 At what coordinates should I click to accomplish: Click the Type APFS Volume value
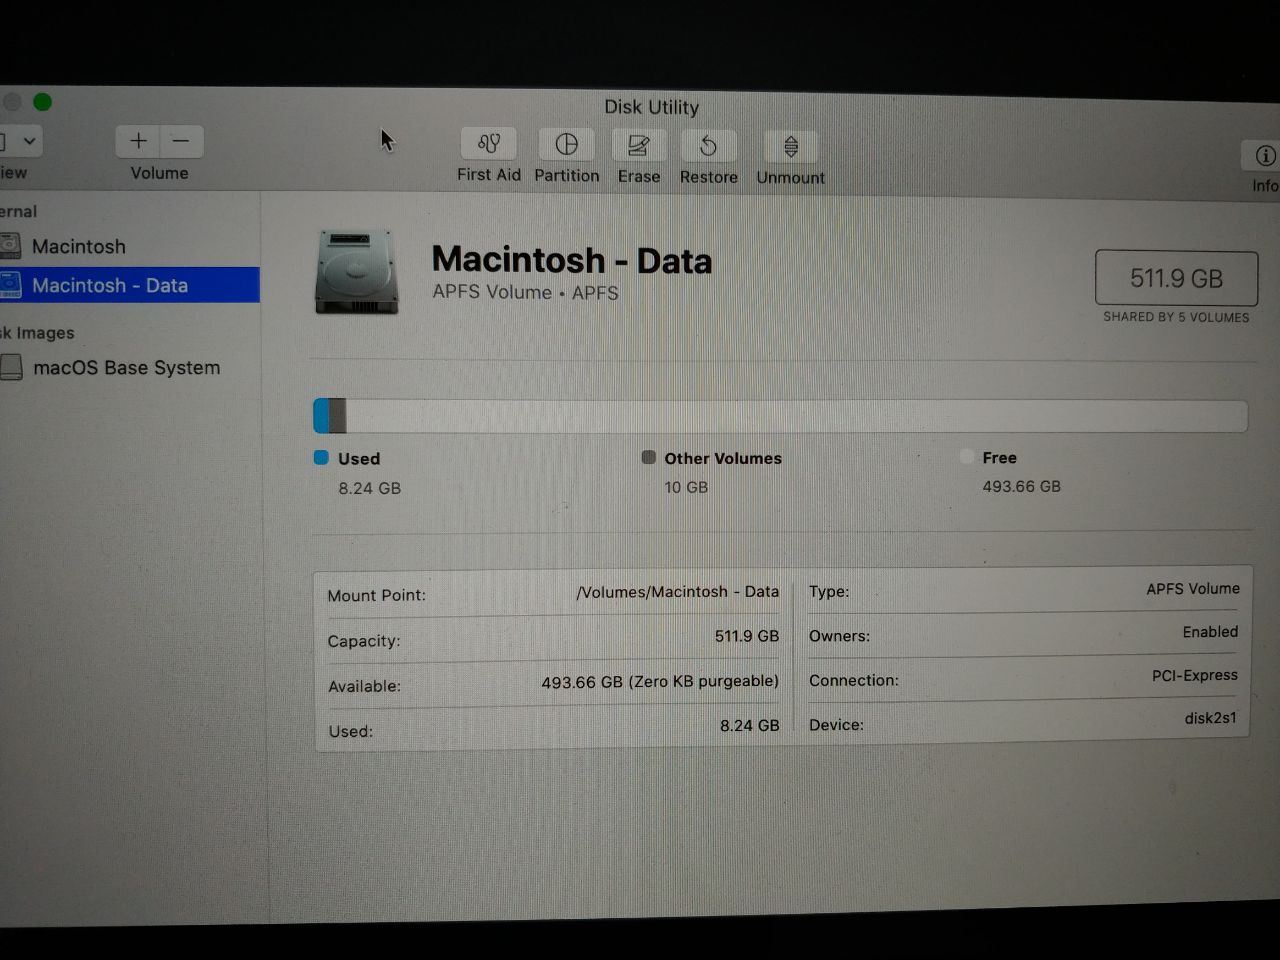coord(1193,589)
